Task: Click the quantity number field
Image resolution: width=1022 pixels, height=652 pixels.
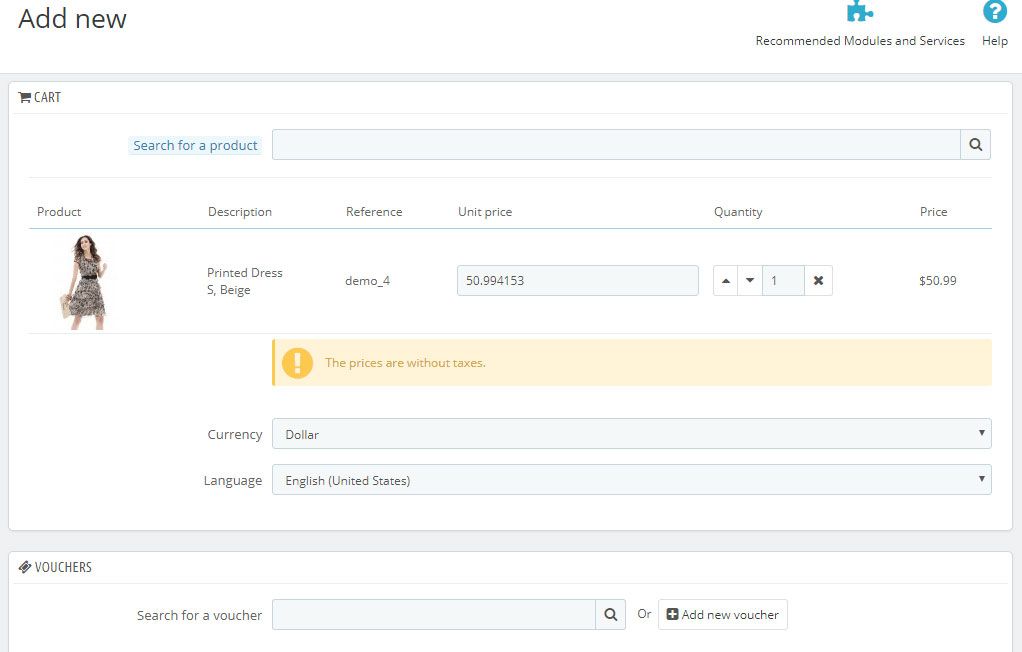Action: click(x=783, y=281)
